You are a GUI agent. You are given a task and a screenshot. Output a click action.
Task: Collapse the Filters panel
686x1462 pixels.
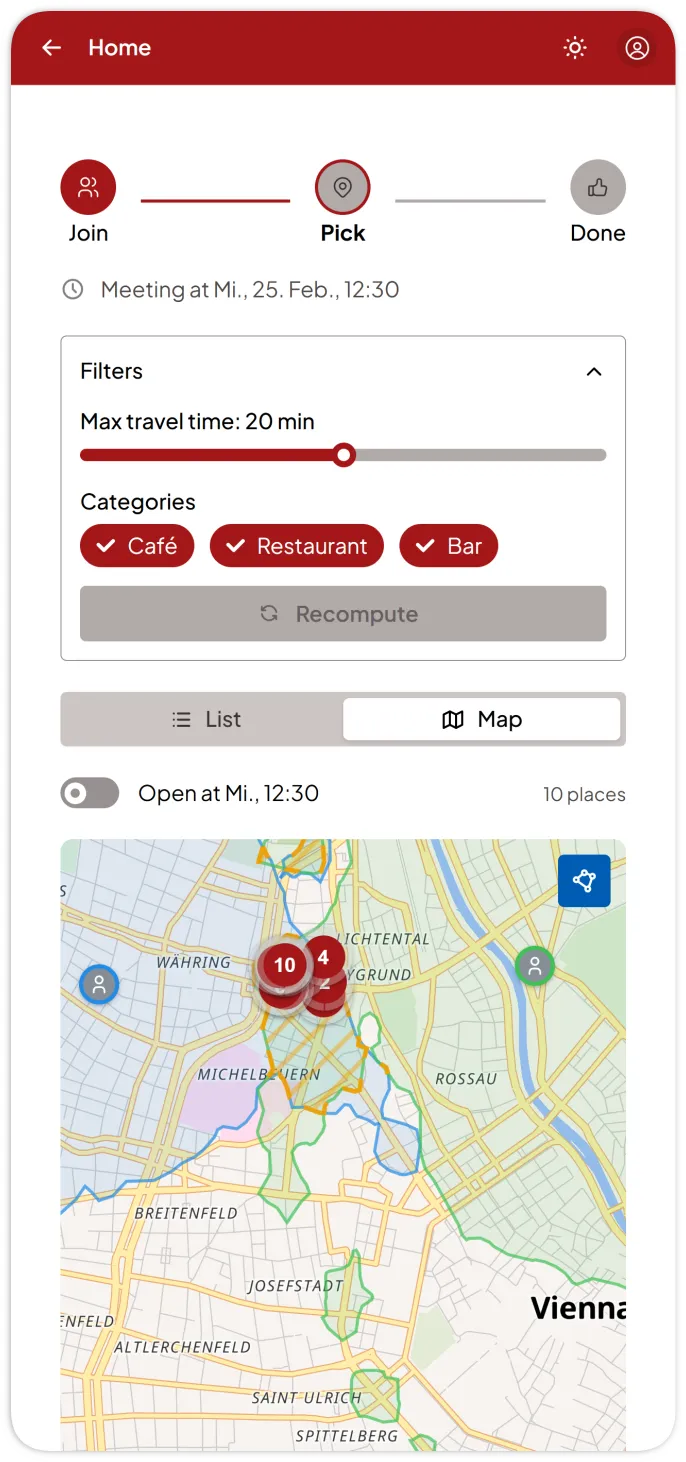click(594, 371)
